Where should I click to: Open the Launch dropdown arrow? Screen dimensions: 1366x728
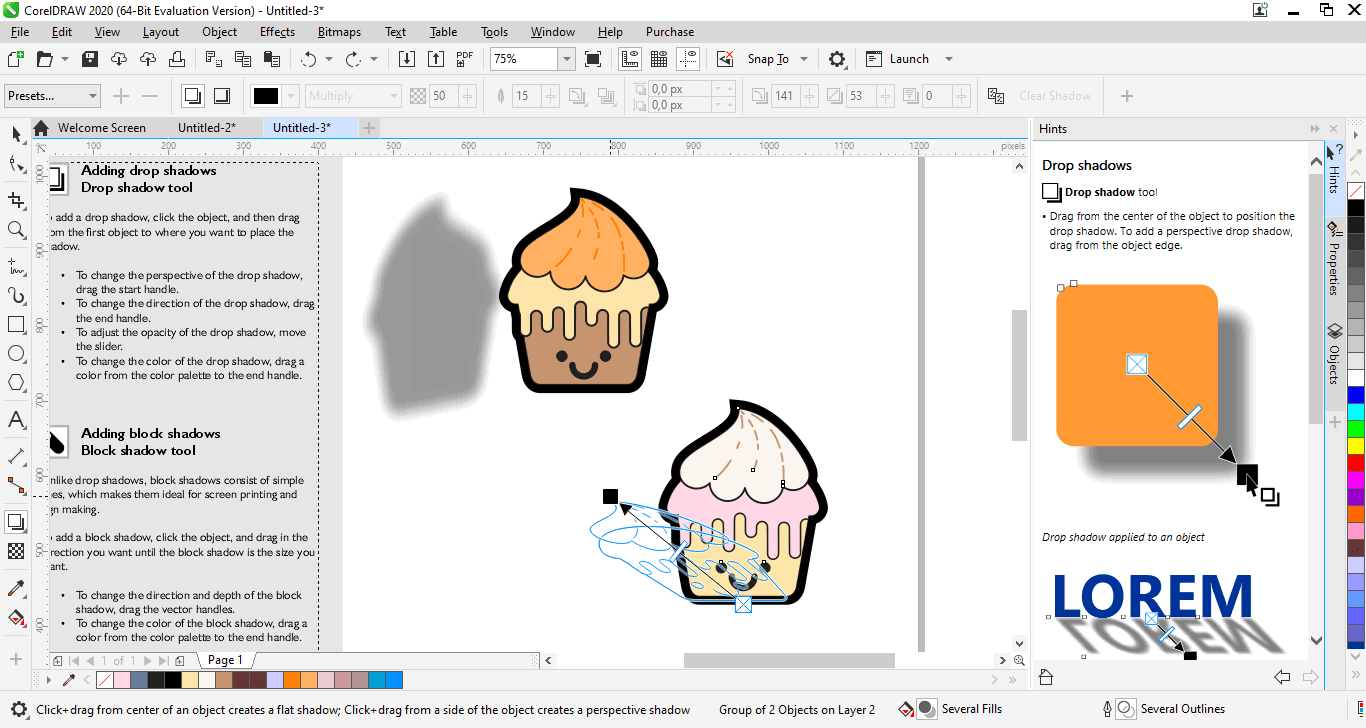[x=949, y=59]
